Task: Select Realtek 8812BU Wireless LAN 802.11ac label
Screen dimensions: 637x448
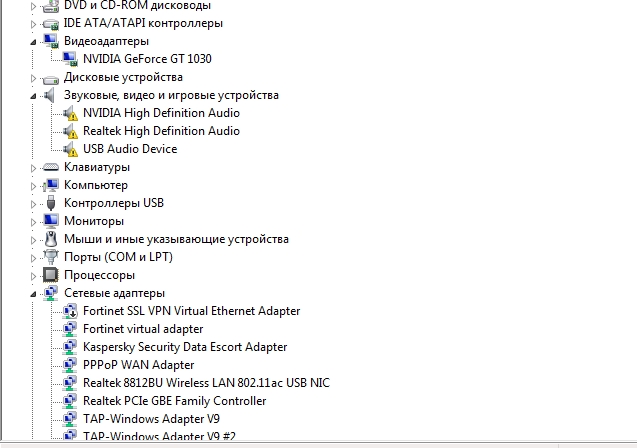Action: (206, 383)
